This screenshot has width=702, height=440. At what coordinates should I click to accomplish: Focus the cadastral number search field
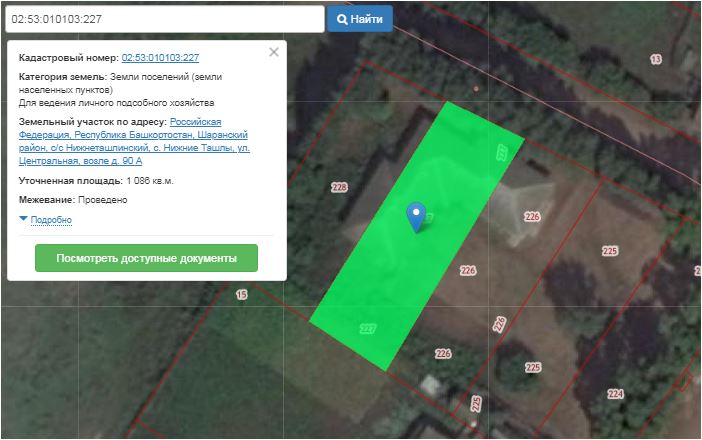[x=163, y=19]
